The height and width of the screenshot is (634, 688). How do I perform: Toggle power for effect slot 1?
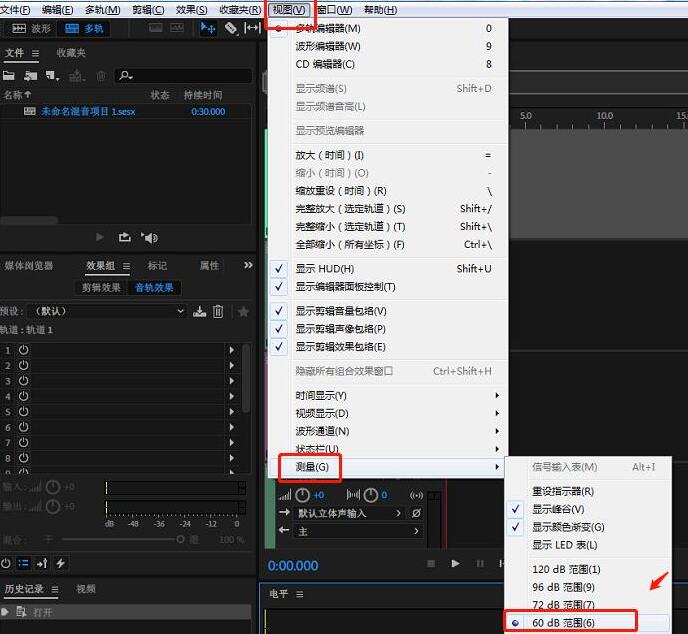coord(23,350)
